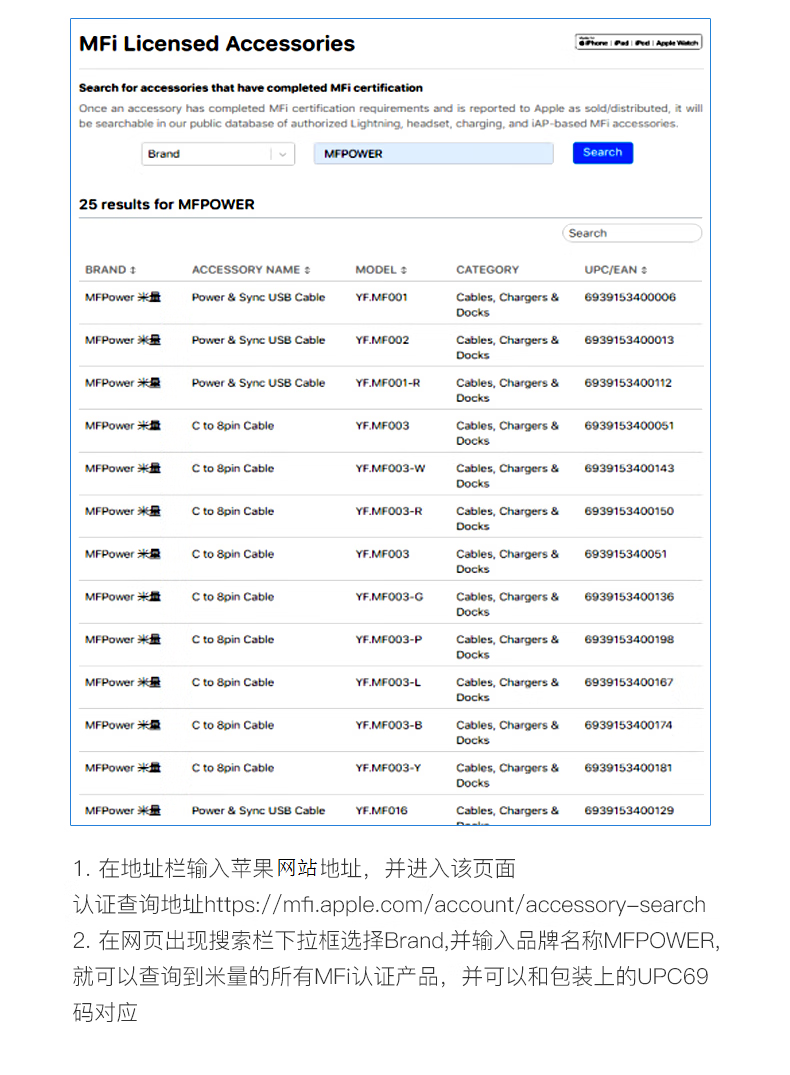Click the blue Search button

(x=603, y=152)
